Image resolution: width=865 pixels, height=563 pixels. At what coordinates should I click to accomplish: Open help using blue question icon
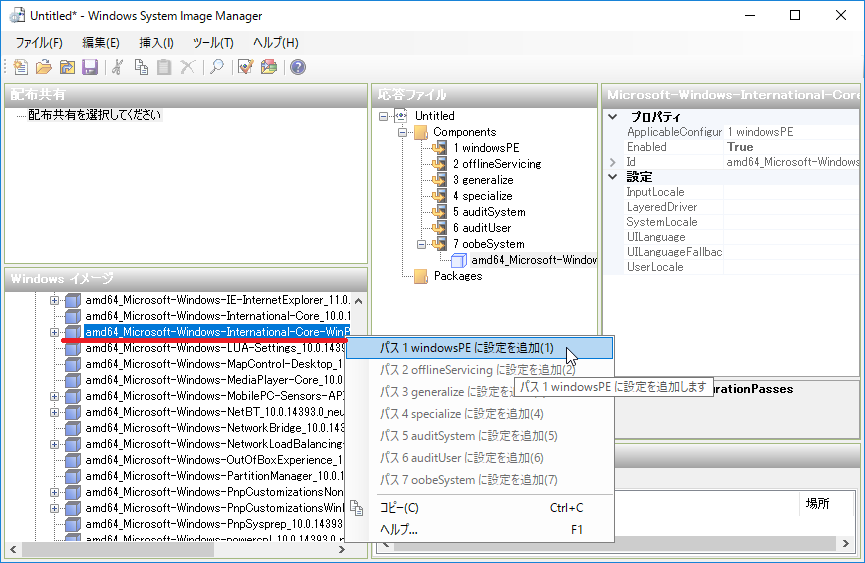tap(298, 67)
